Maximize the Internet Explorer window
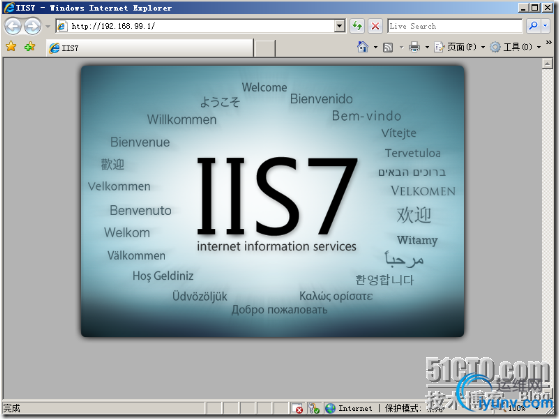The height and width of the screenshot is (419, 559). tap(535, 7)
